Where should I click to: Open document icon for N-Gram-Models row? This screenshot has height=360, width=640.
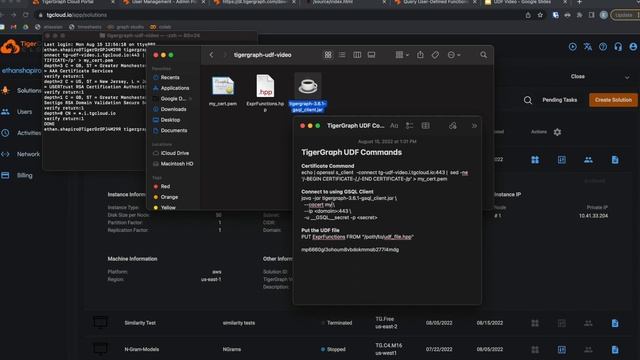(615, 350)
